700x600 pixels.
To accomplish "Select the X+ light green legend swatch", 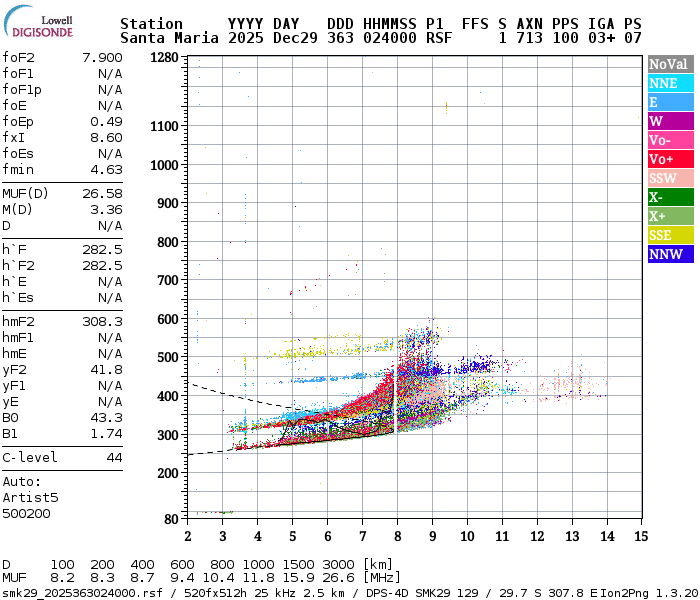I will (671, 216).
